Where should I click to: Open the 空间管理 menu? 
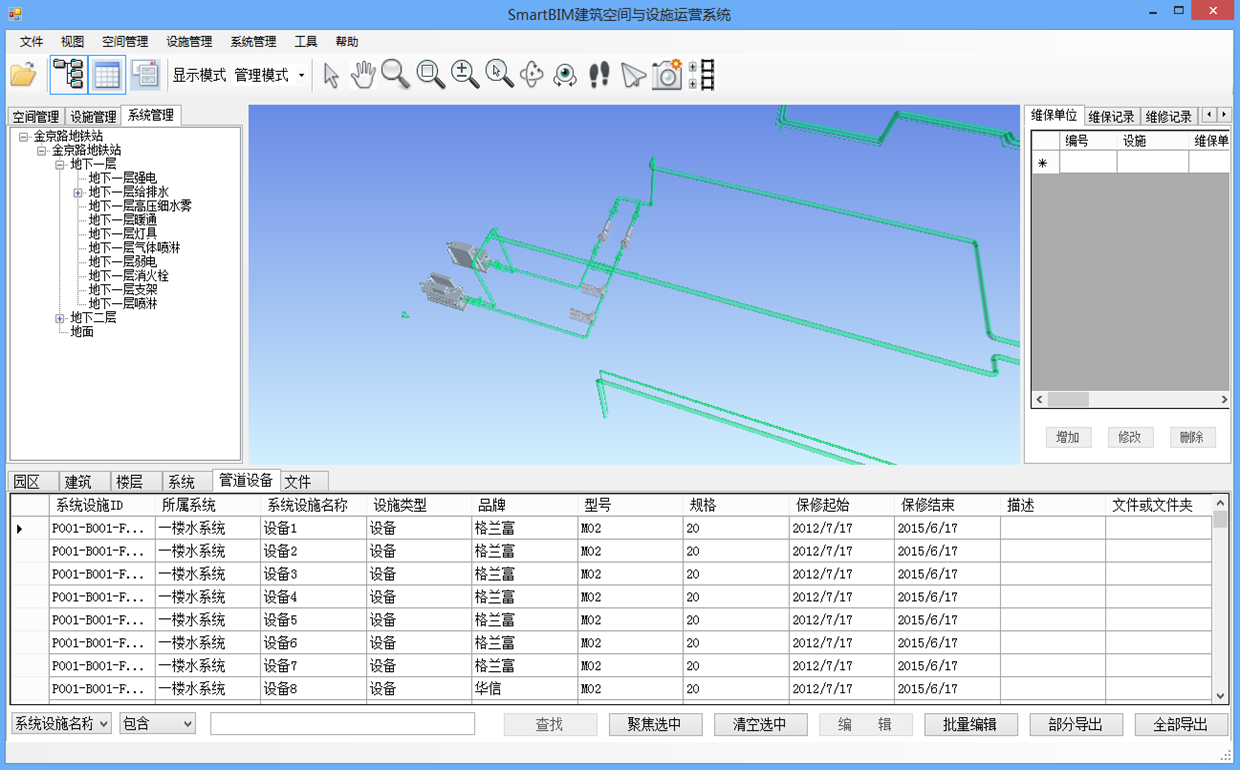click(125, 42)
